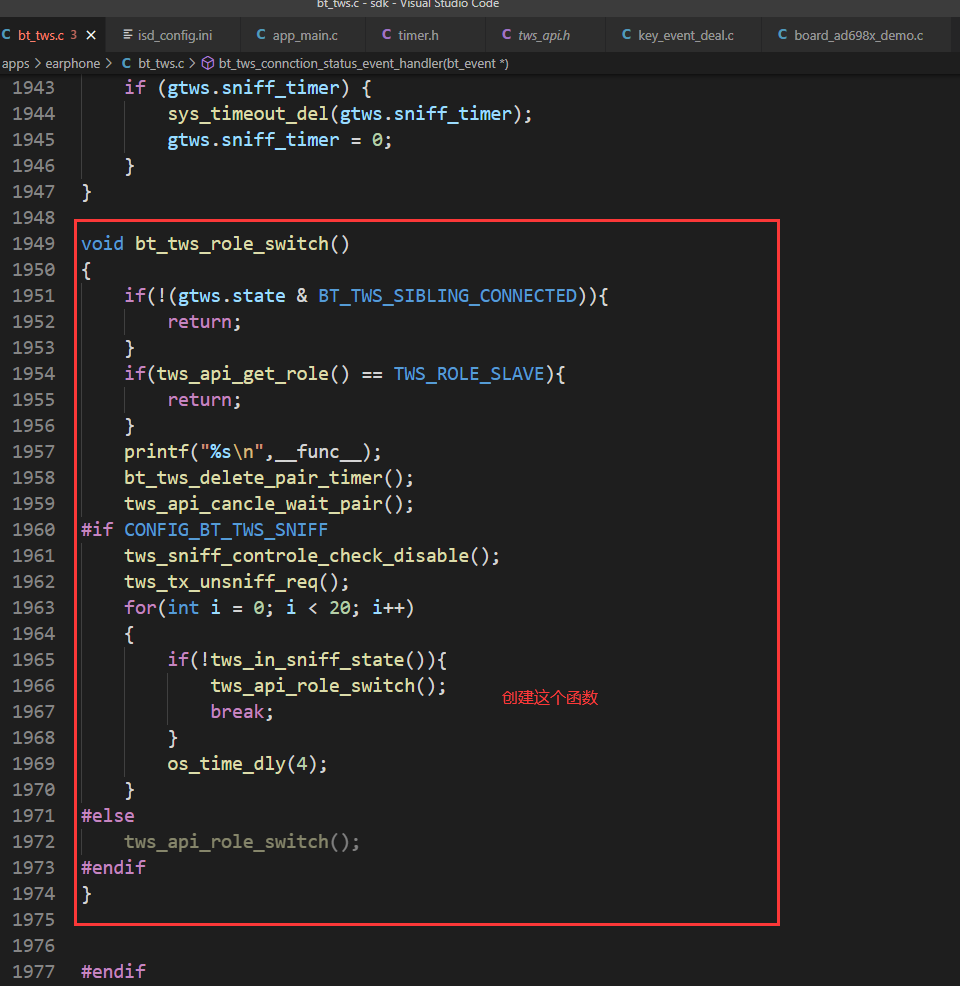
Task: Click the TWS_ROLE_SLAVE constant
Action: tap(469, 374)
